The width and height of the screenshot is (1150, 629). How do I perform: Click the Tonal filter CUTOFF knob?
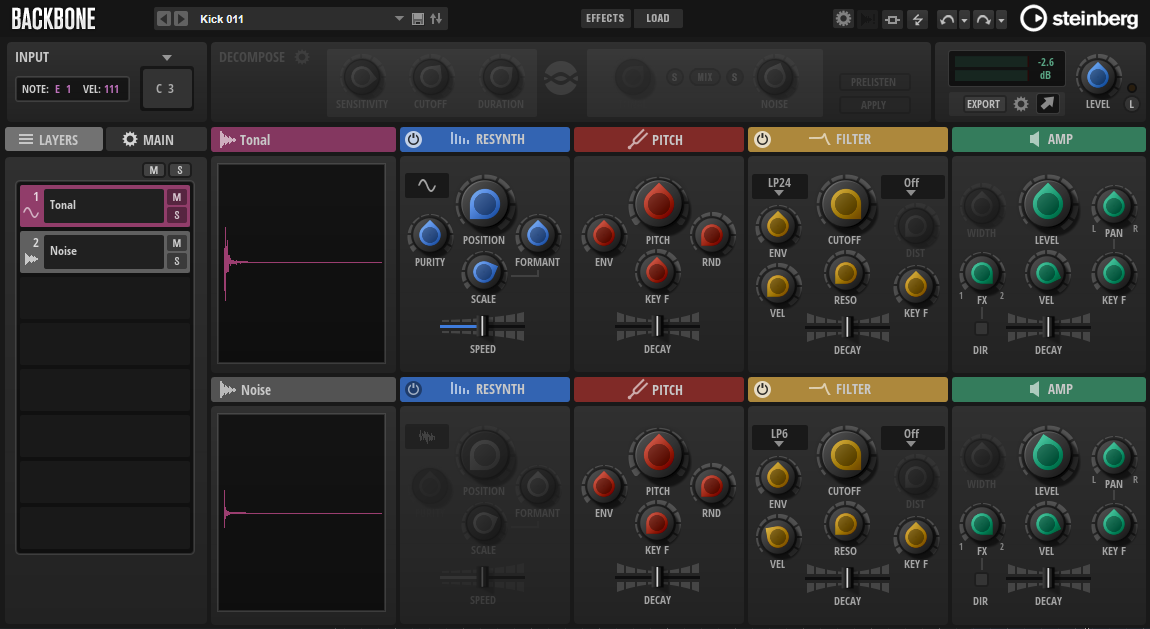tap(845, 205)
